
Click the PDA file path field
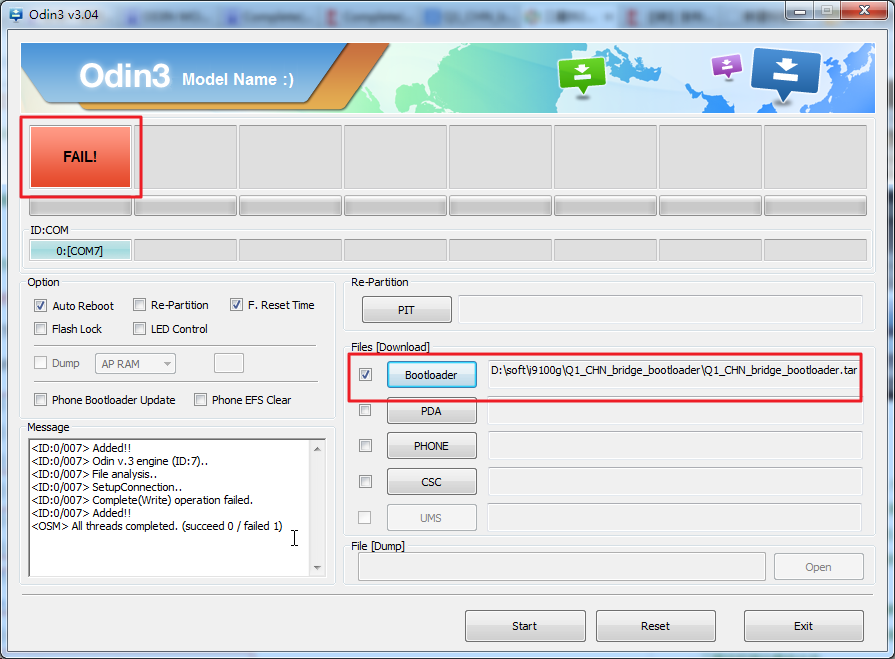(x=675, y=411)
